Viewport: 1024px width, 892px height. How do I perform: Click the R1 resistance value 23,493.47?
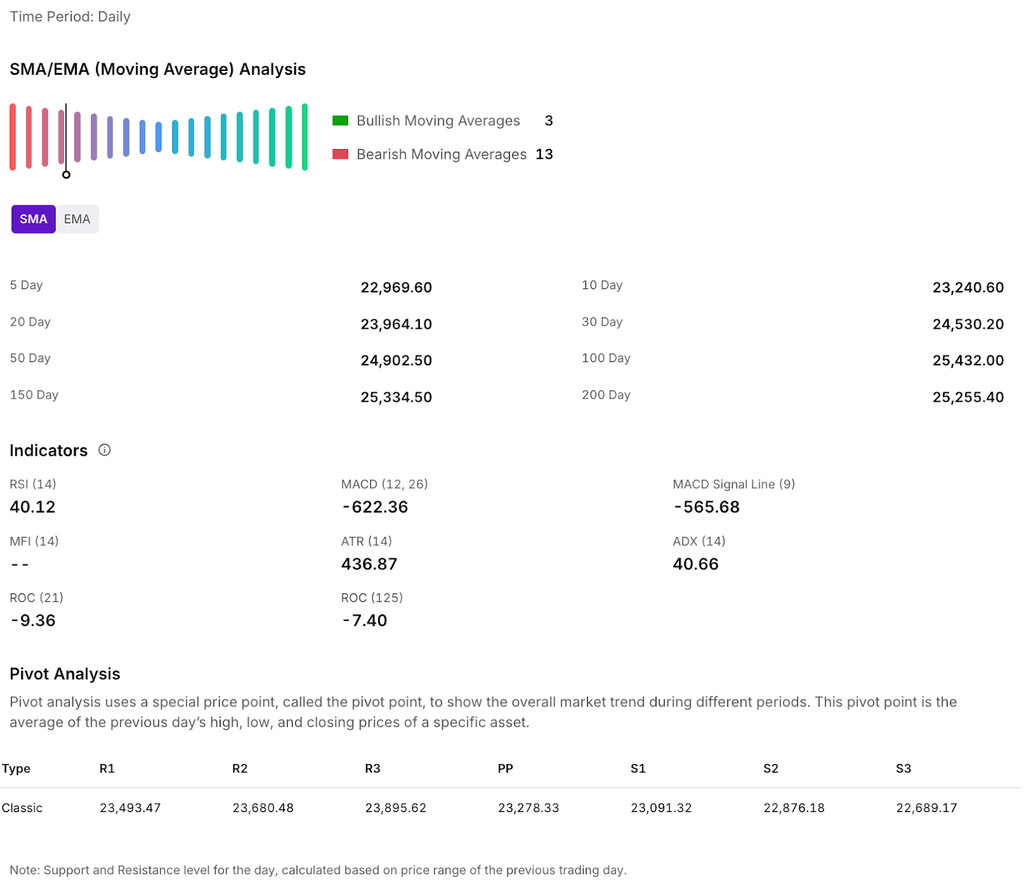tap(130, 808)
